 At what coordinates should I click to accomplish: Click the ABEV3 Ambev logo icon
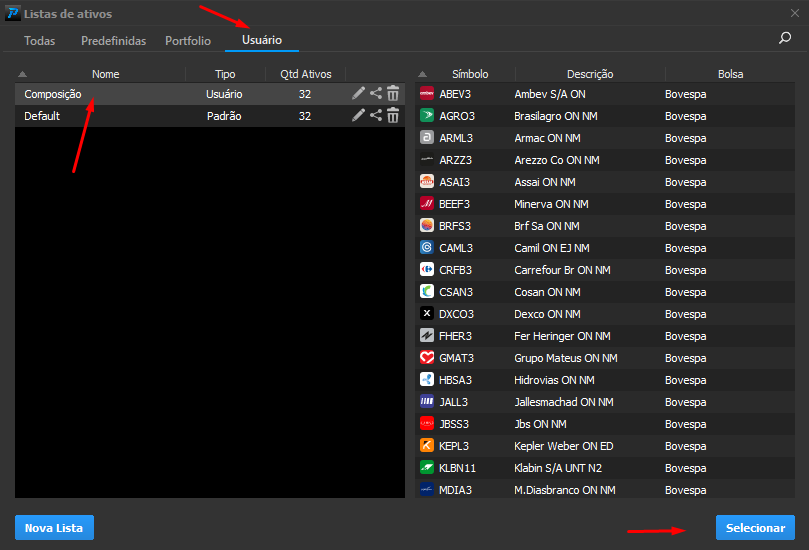tap(427, 94)
